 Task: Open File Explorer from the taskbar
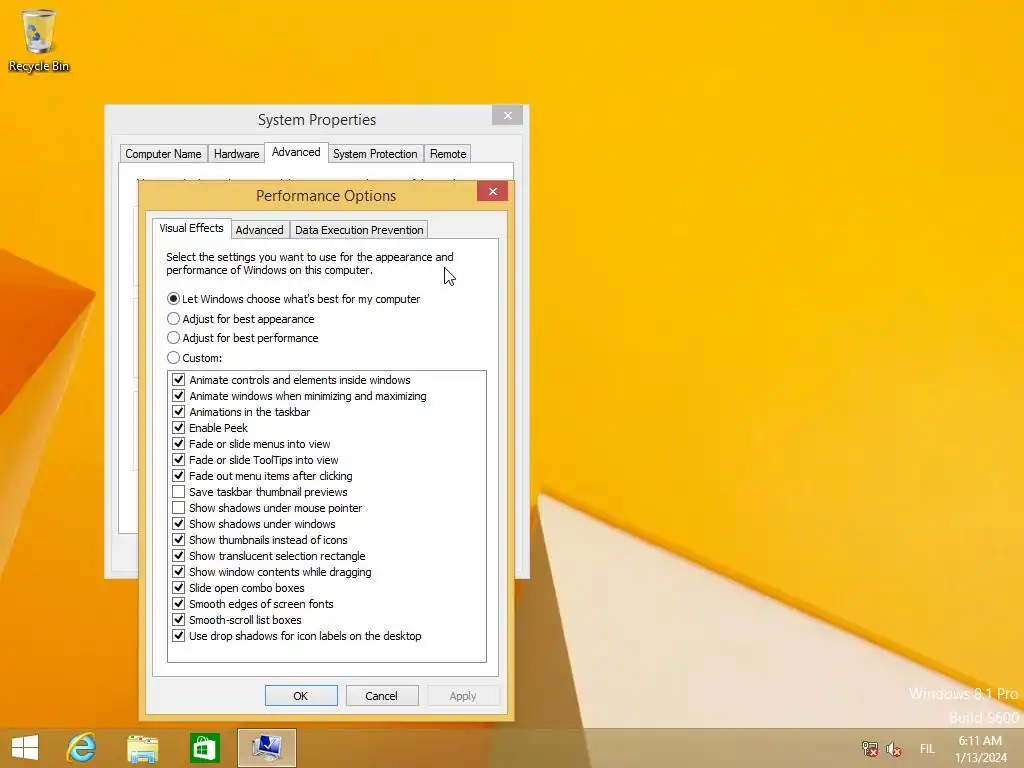click(x=142, y=748)
